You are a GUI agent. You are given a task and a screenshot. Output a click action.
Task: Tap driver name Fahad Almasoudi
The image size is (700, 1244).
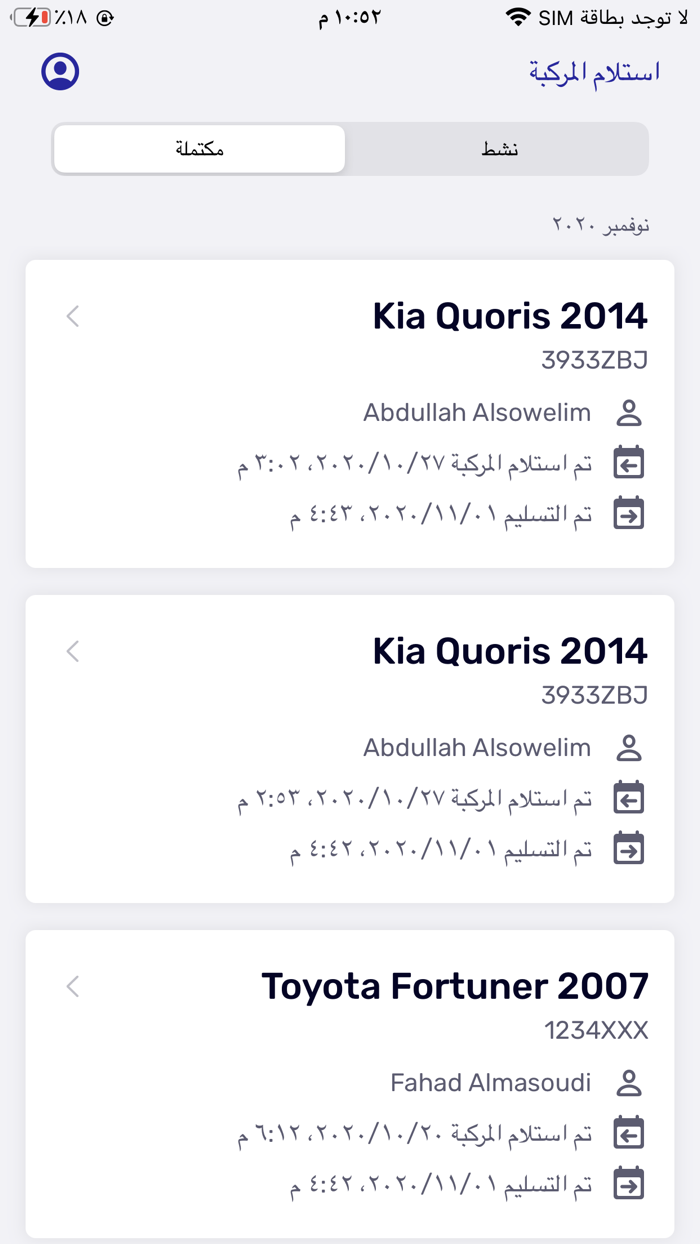[491, 1082]
